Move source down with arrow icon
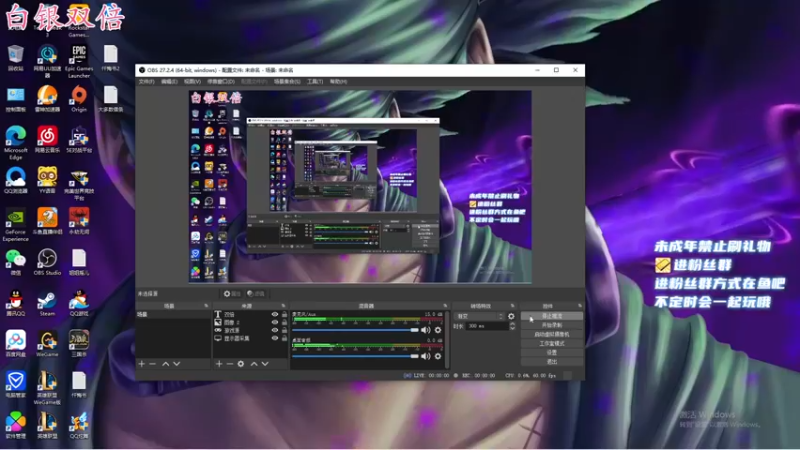Image resolution: width=800 pixels, height=450 pixels. coord(265,364)
